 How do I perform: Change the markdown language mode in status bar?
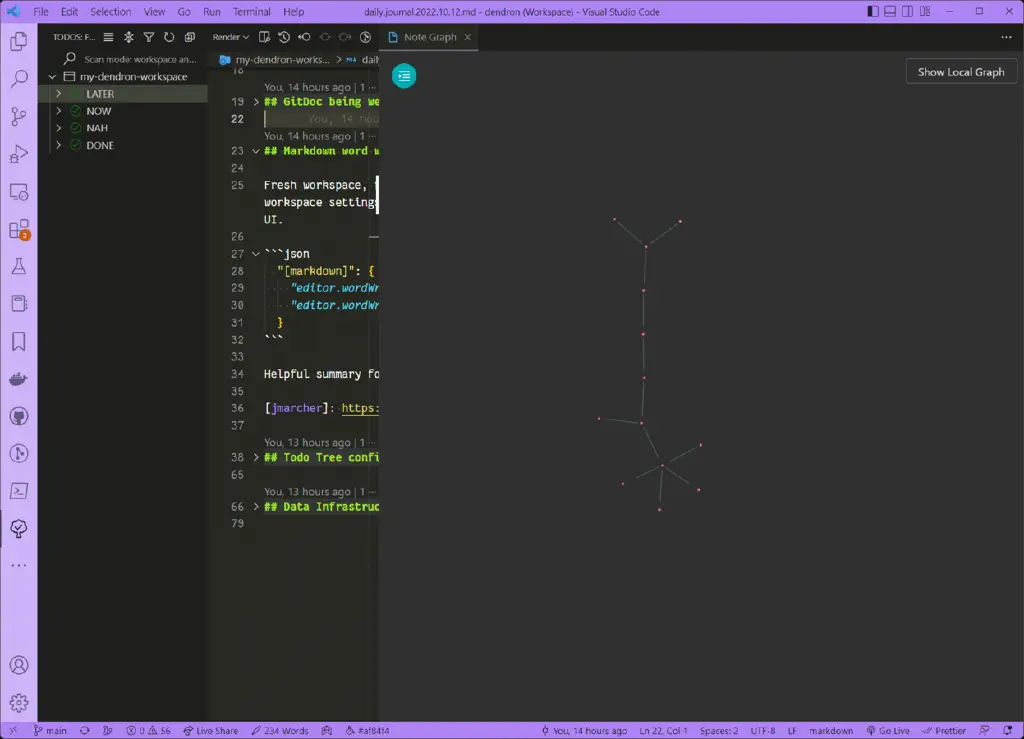831,731
